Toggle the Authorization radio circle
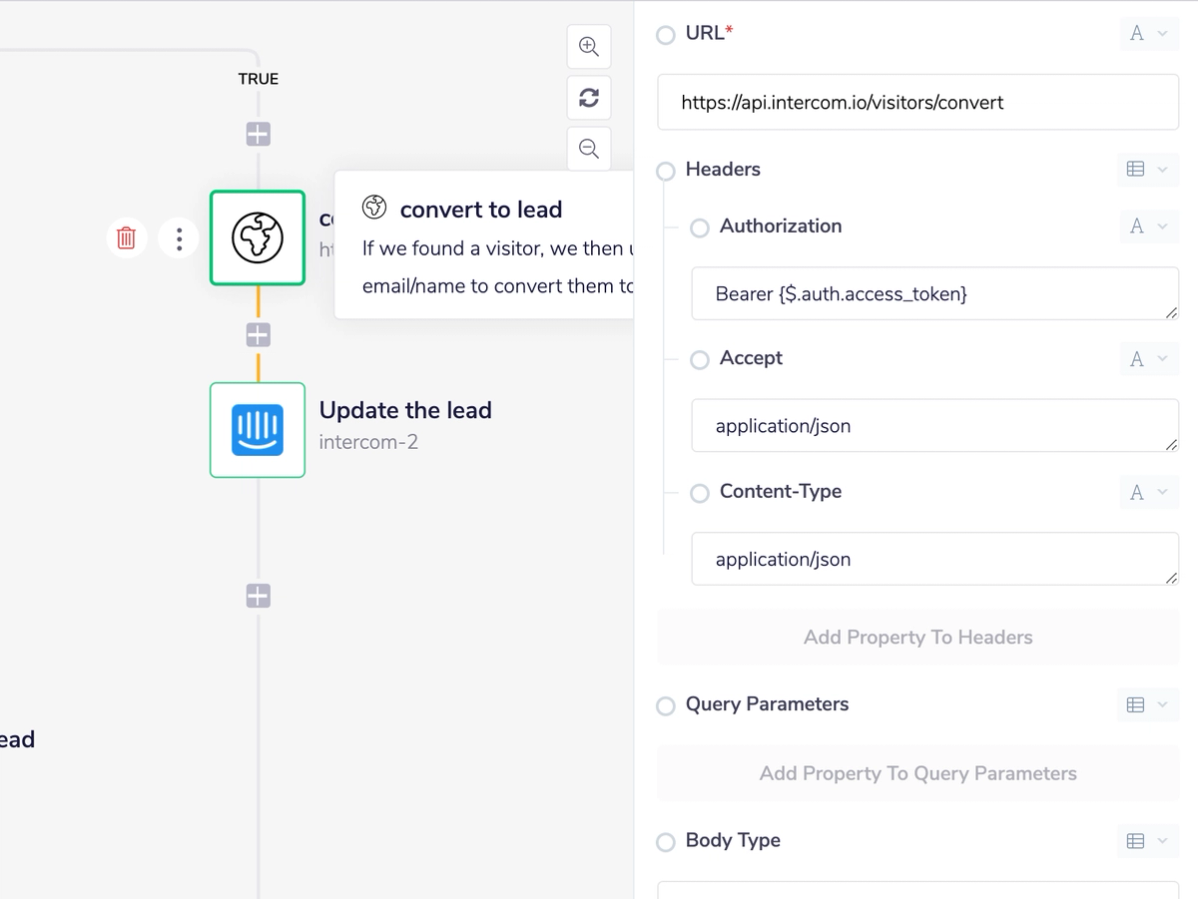 point(700,228)
